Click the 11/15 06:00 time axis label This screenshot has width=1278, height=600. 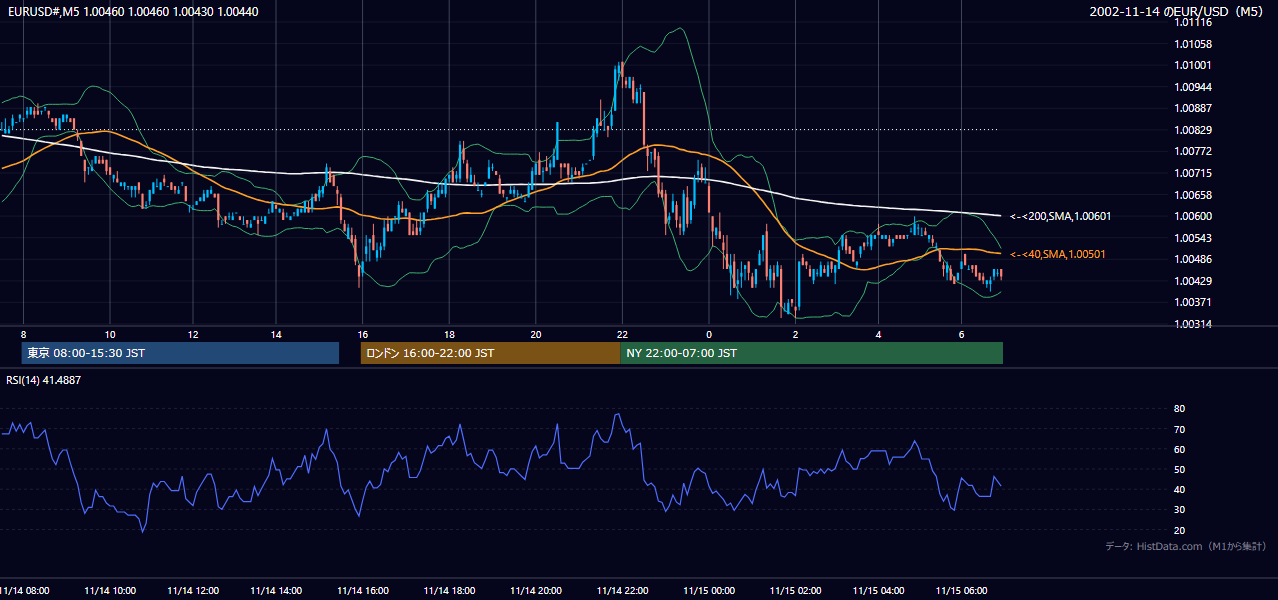pyautogui.click(x=961, y=590)
